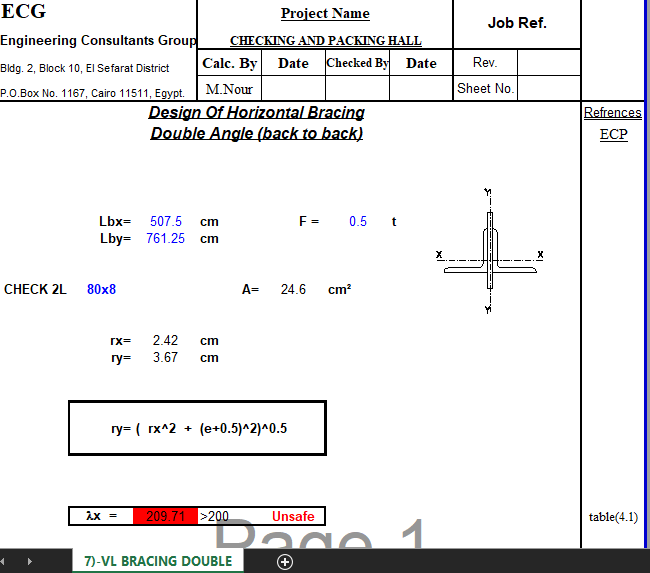Add a new sheet with plus icon

(x=285, y=562)
